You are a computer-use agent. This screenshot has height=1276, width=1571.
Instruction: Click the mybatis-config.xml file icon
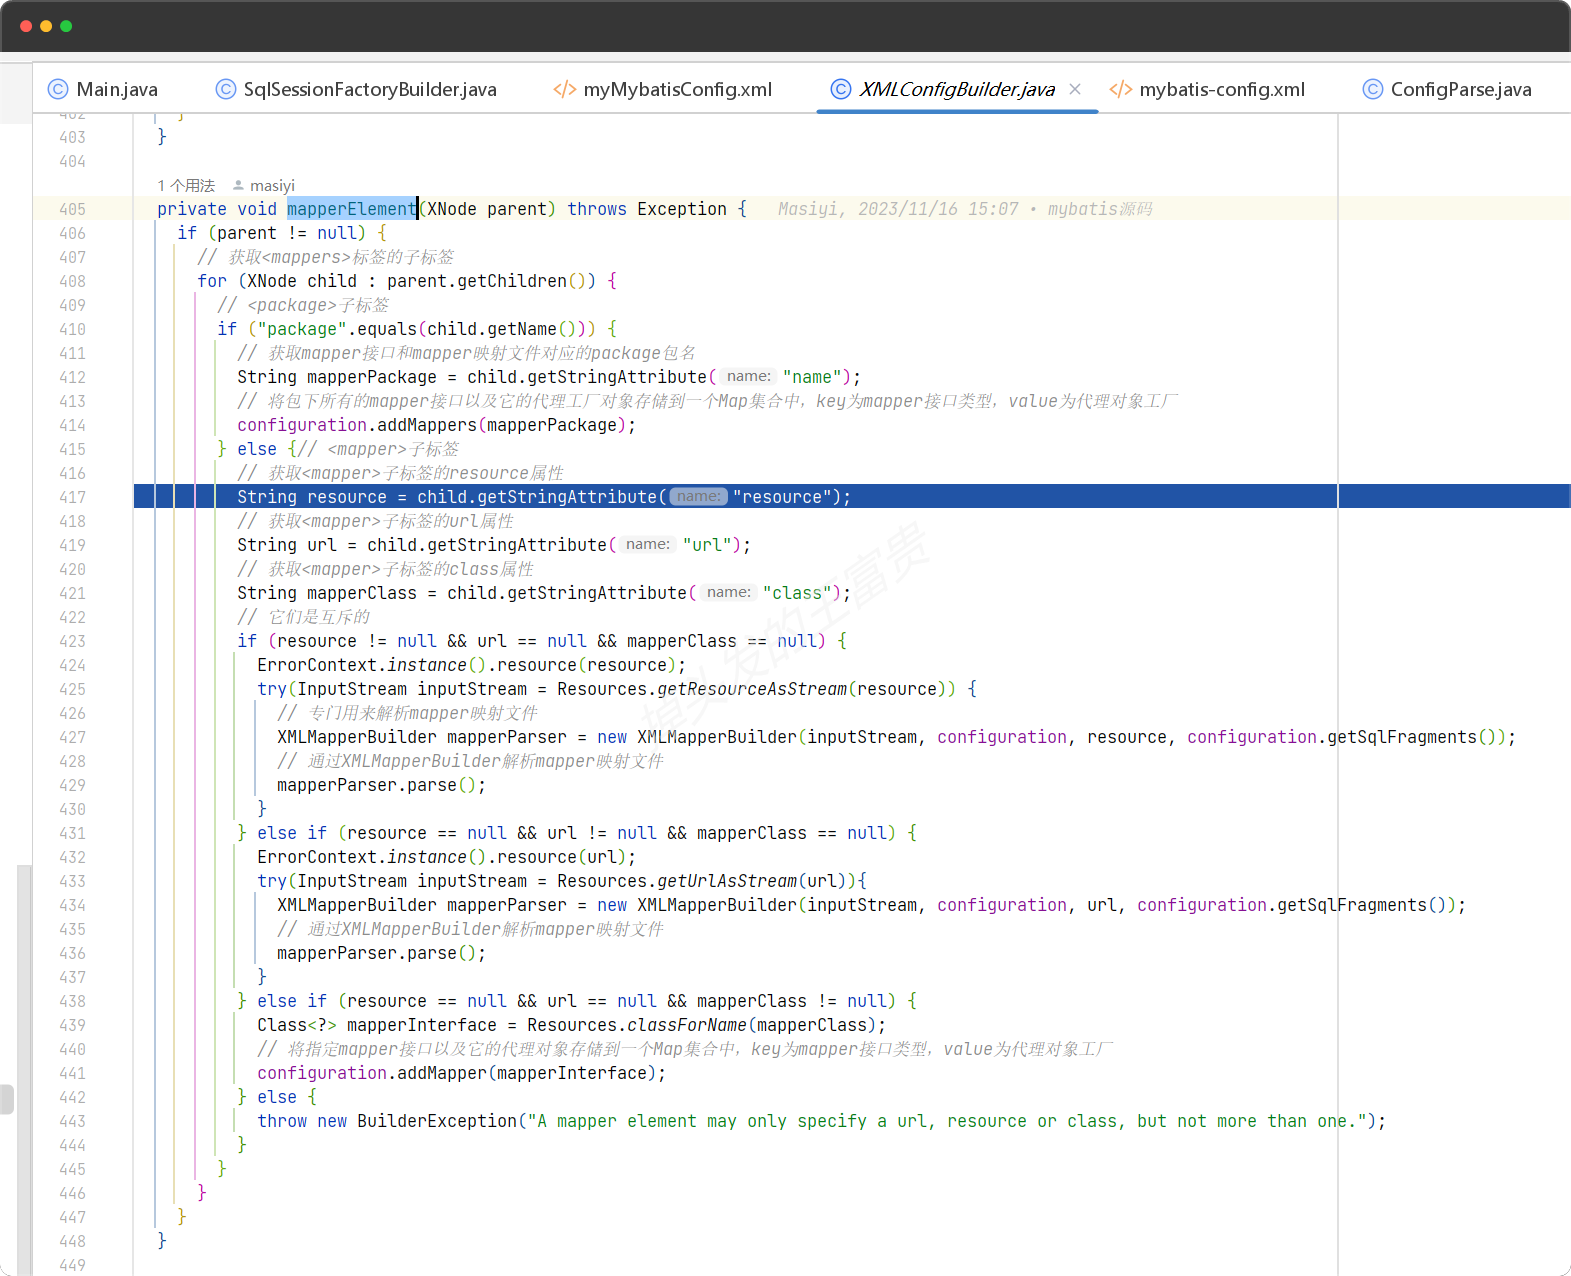click(x=1121, y=89)
